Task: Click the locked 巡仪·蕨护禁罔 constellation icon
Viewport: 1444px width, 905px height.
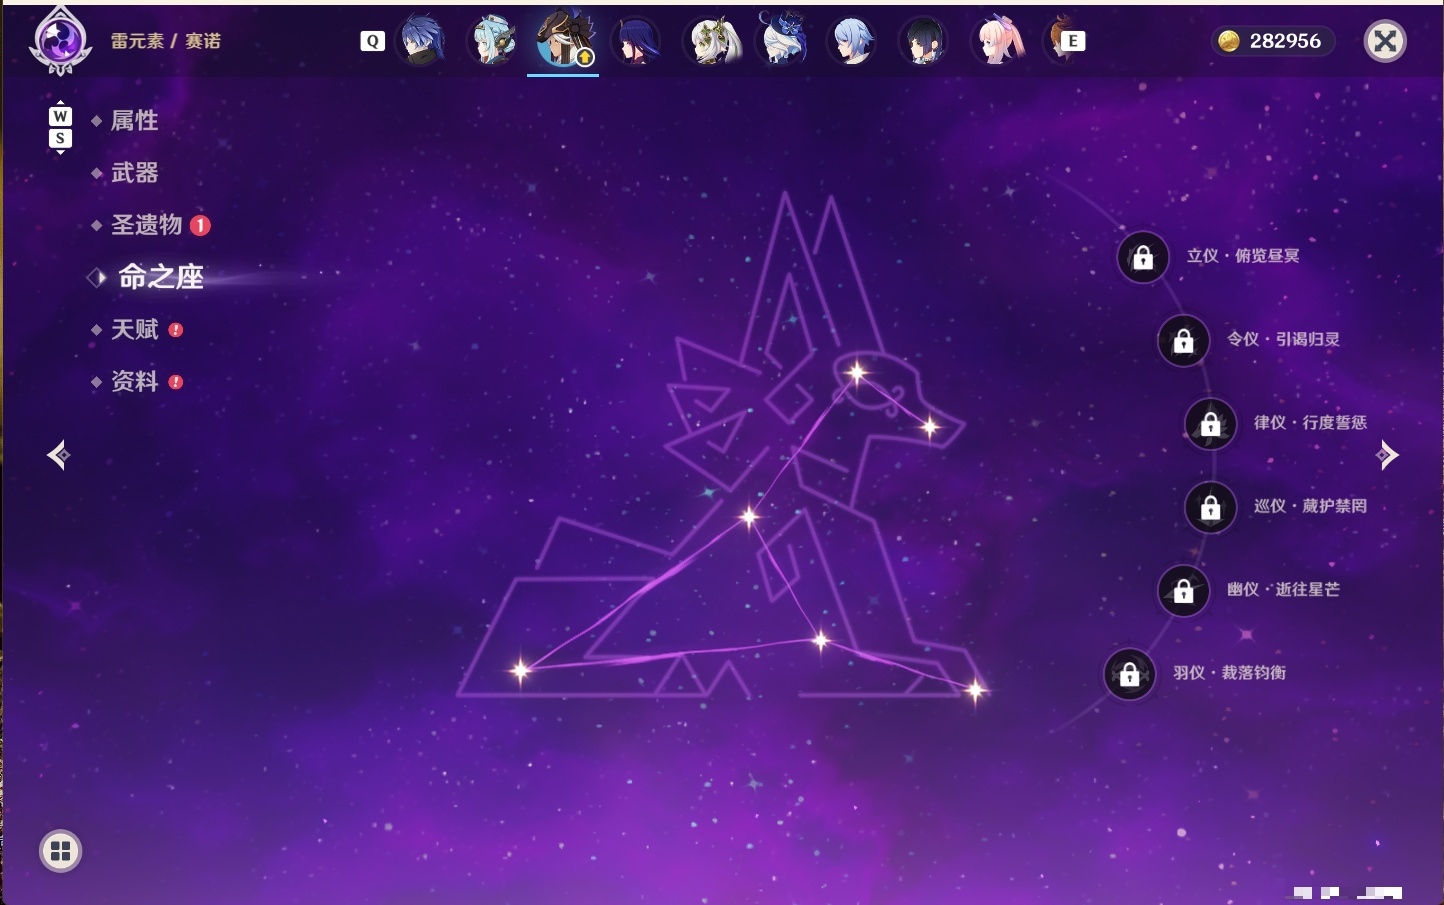Action: point(1210,508)
